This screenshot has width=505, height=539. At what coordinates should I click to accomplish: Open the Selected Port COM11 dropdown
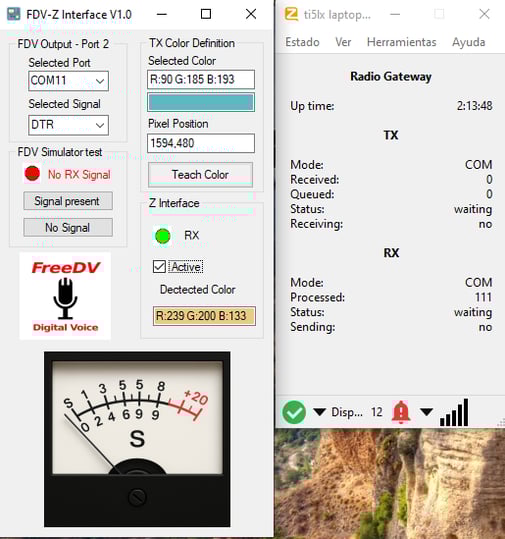click(68, 81)
